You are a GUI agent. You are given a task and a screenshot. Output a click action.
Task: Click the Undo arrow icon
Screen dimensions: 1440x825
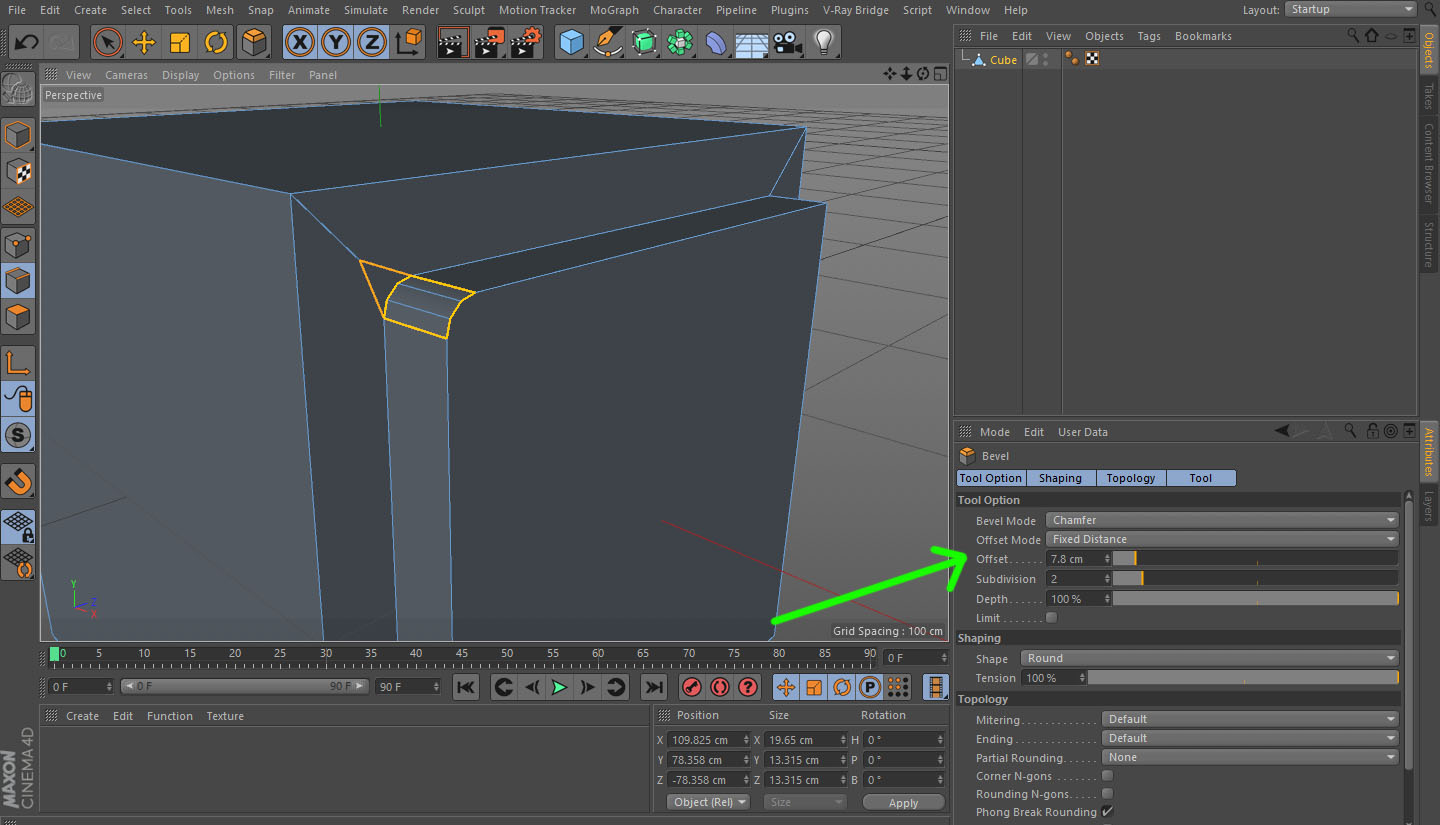click(27, 43)
